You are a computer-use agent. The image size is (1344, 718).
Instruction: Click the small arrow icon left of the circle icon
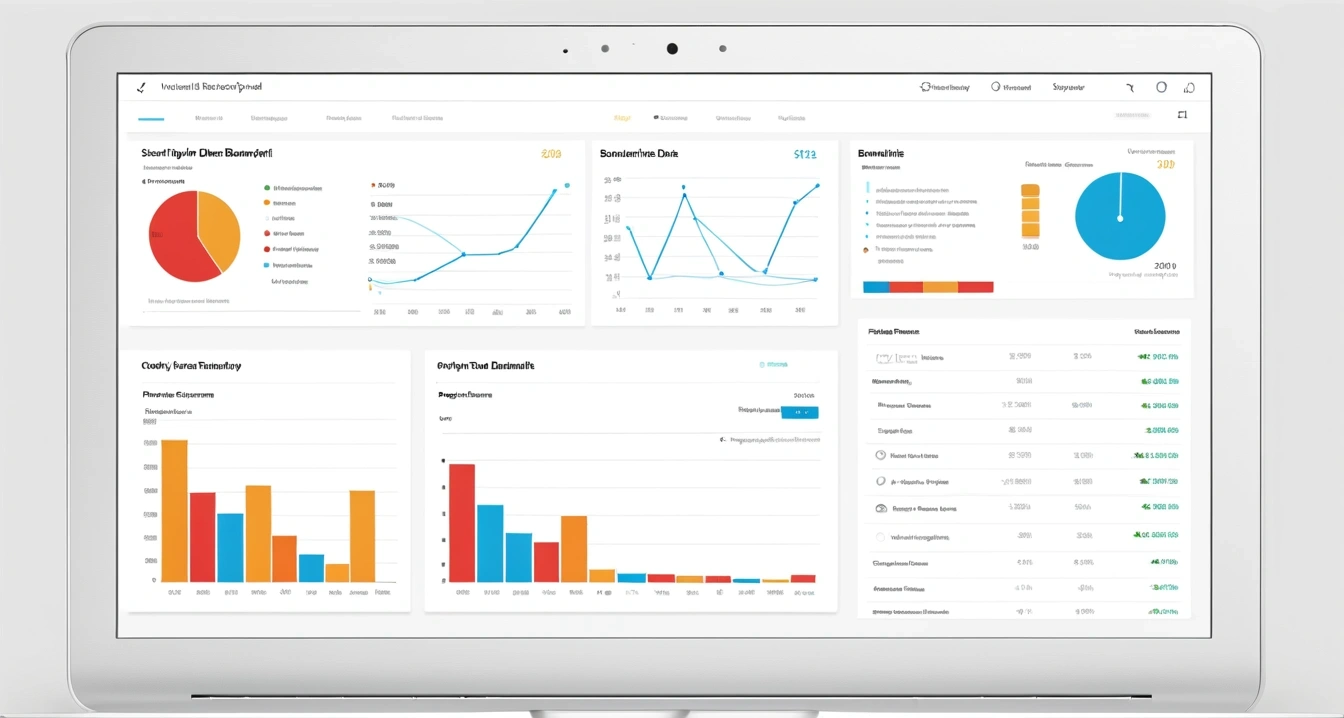1130,88
